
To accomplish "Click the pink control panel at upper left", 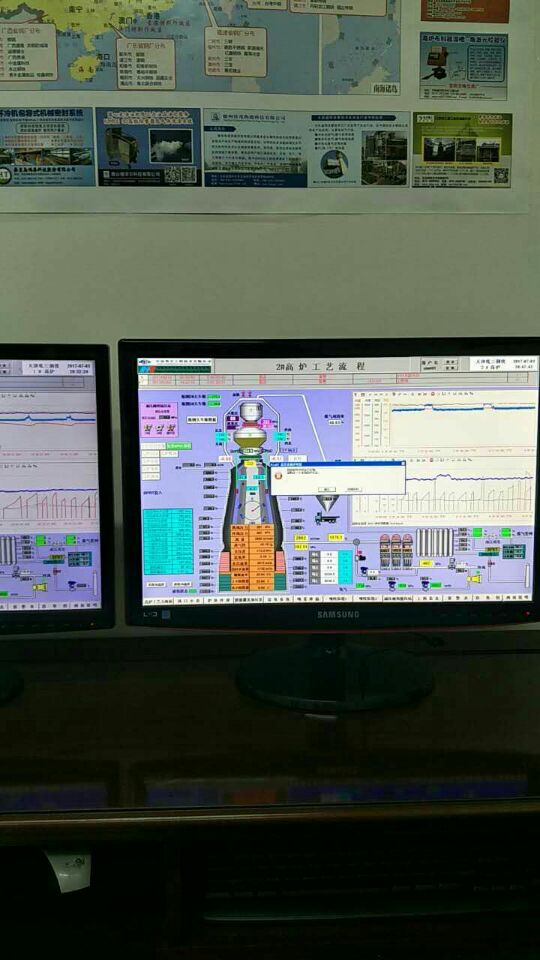I will click(x=160, y=419).
